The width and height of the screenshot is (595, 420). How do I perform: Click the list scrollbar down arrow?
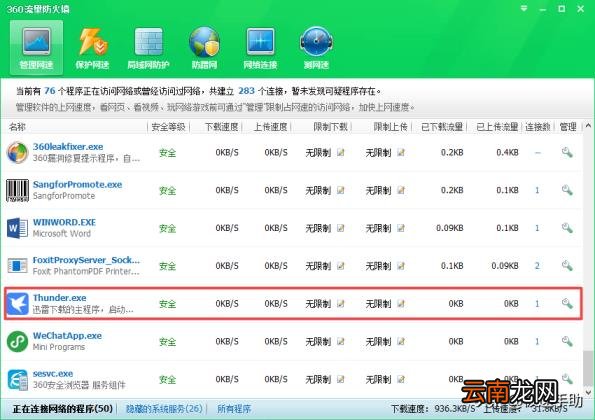click(x=588, y=393)
